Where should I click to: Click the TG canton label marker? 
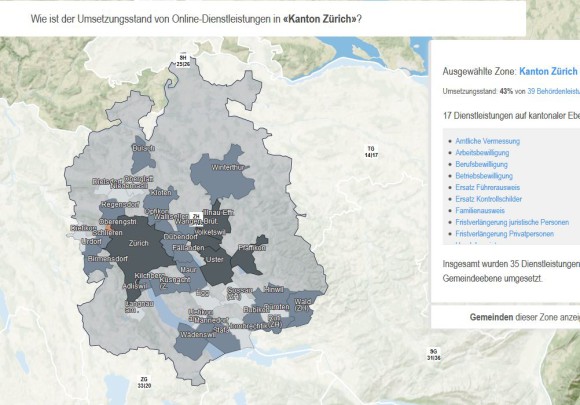click(371, 152)
